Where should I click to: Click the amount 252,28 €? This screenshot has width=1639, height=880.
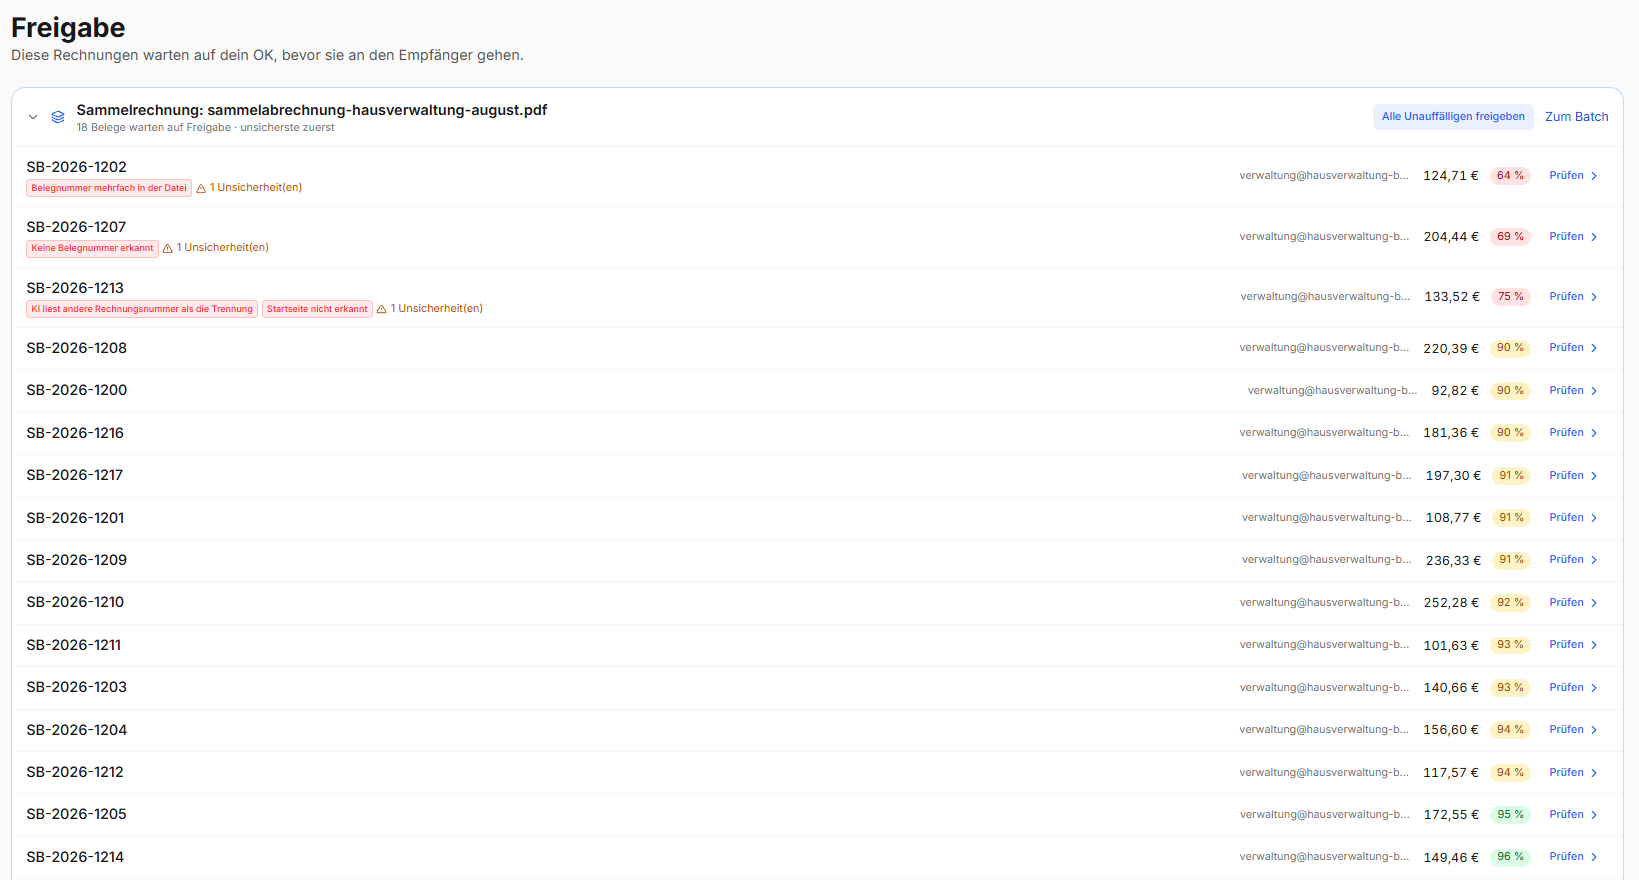(x=1451, y=603)
